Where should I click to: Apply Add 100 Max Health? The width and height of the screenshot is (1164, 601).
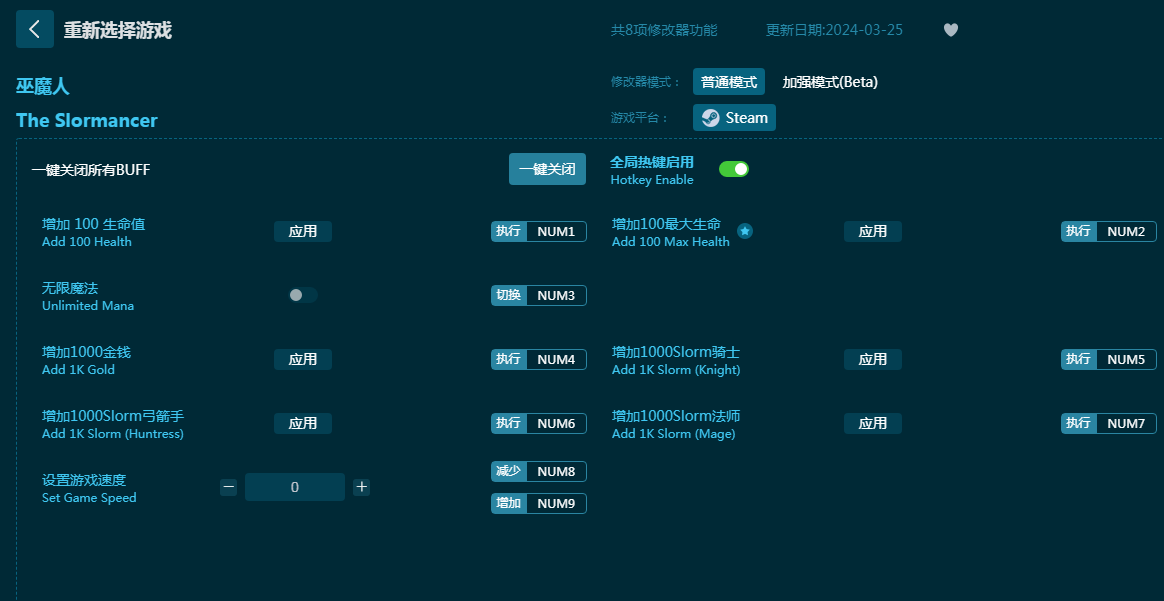coord(872,231)
